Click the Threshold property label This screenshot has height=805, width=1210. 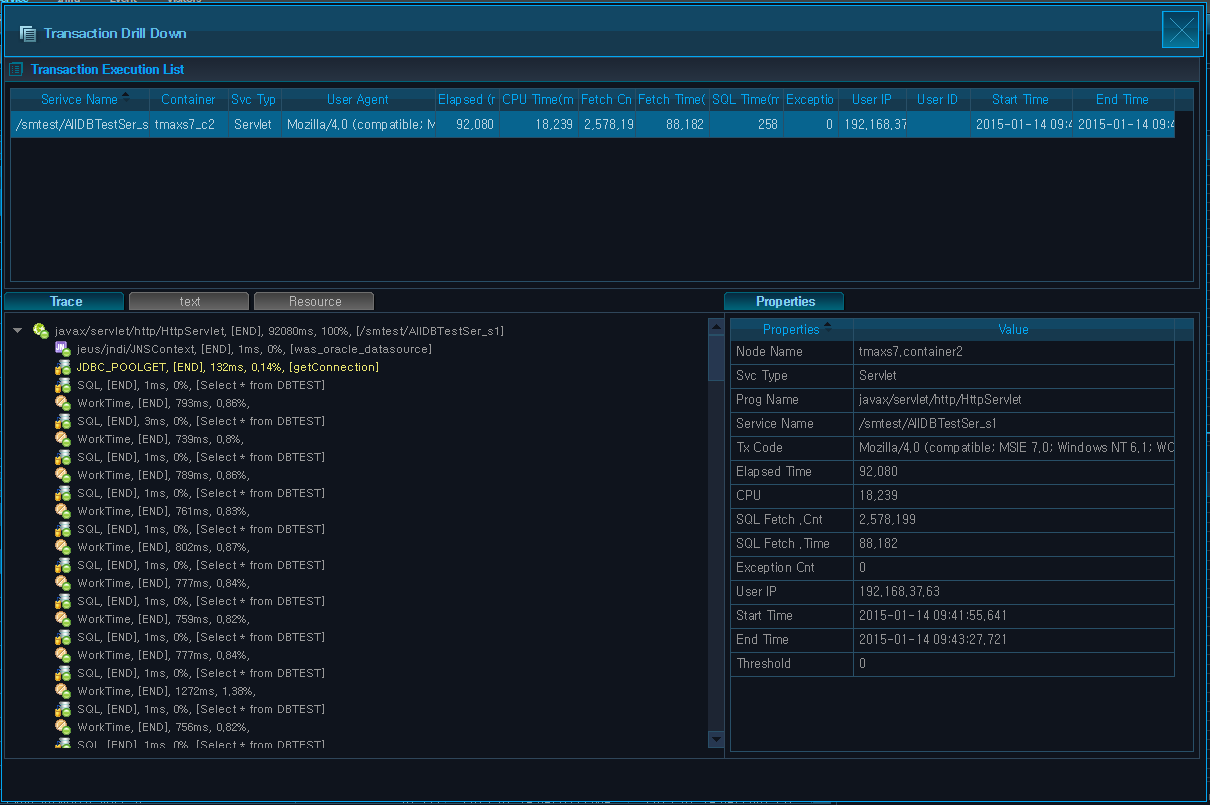[x=763, y=664]
